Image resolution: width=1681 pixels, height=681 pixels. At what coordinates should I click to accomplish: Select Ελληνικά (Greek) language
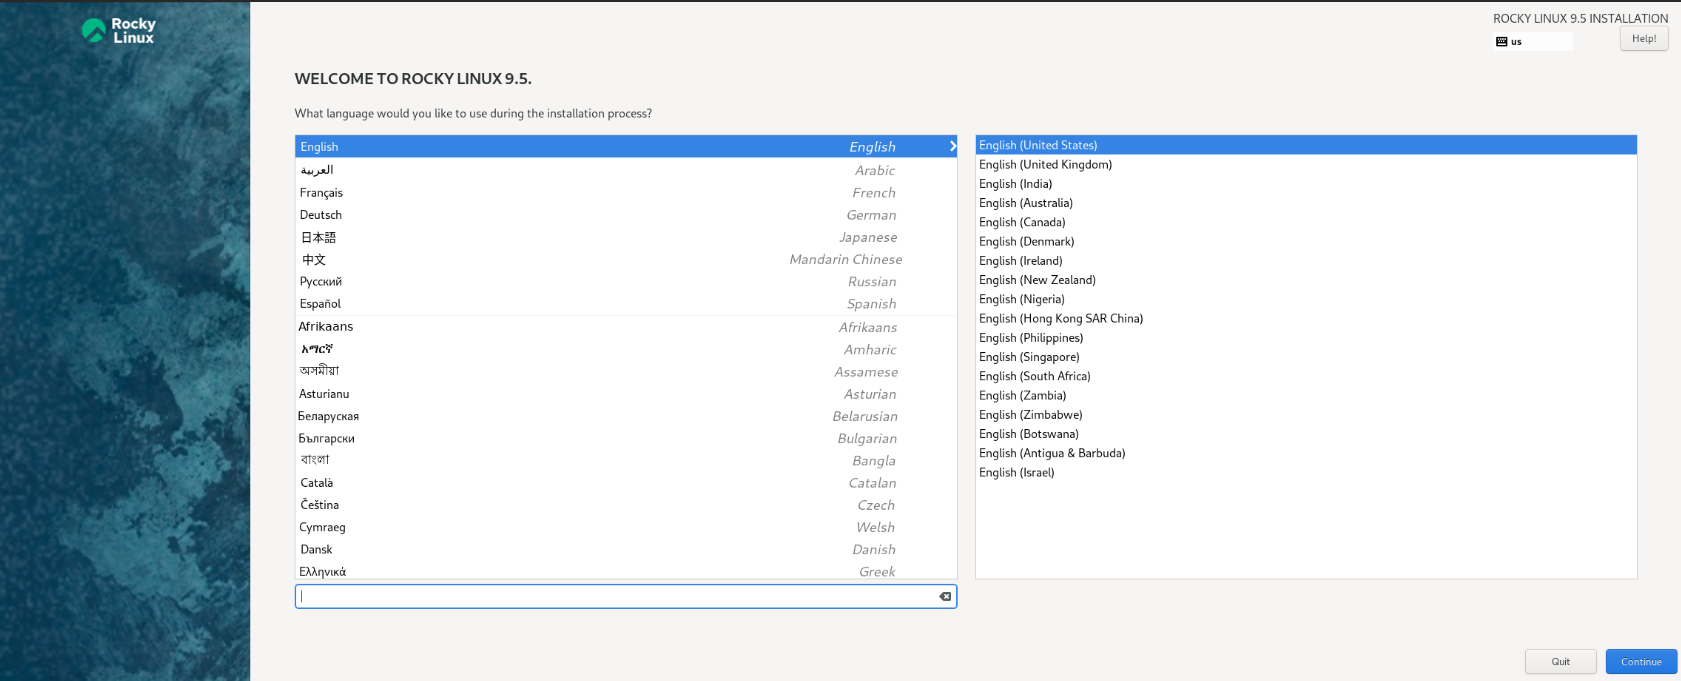(x=626, y=571)
